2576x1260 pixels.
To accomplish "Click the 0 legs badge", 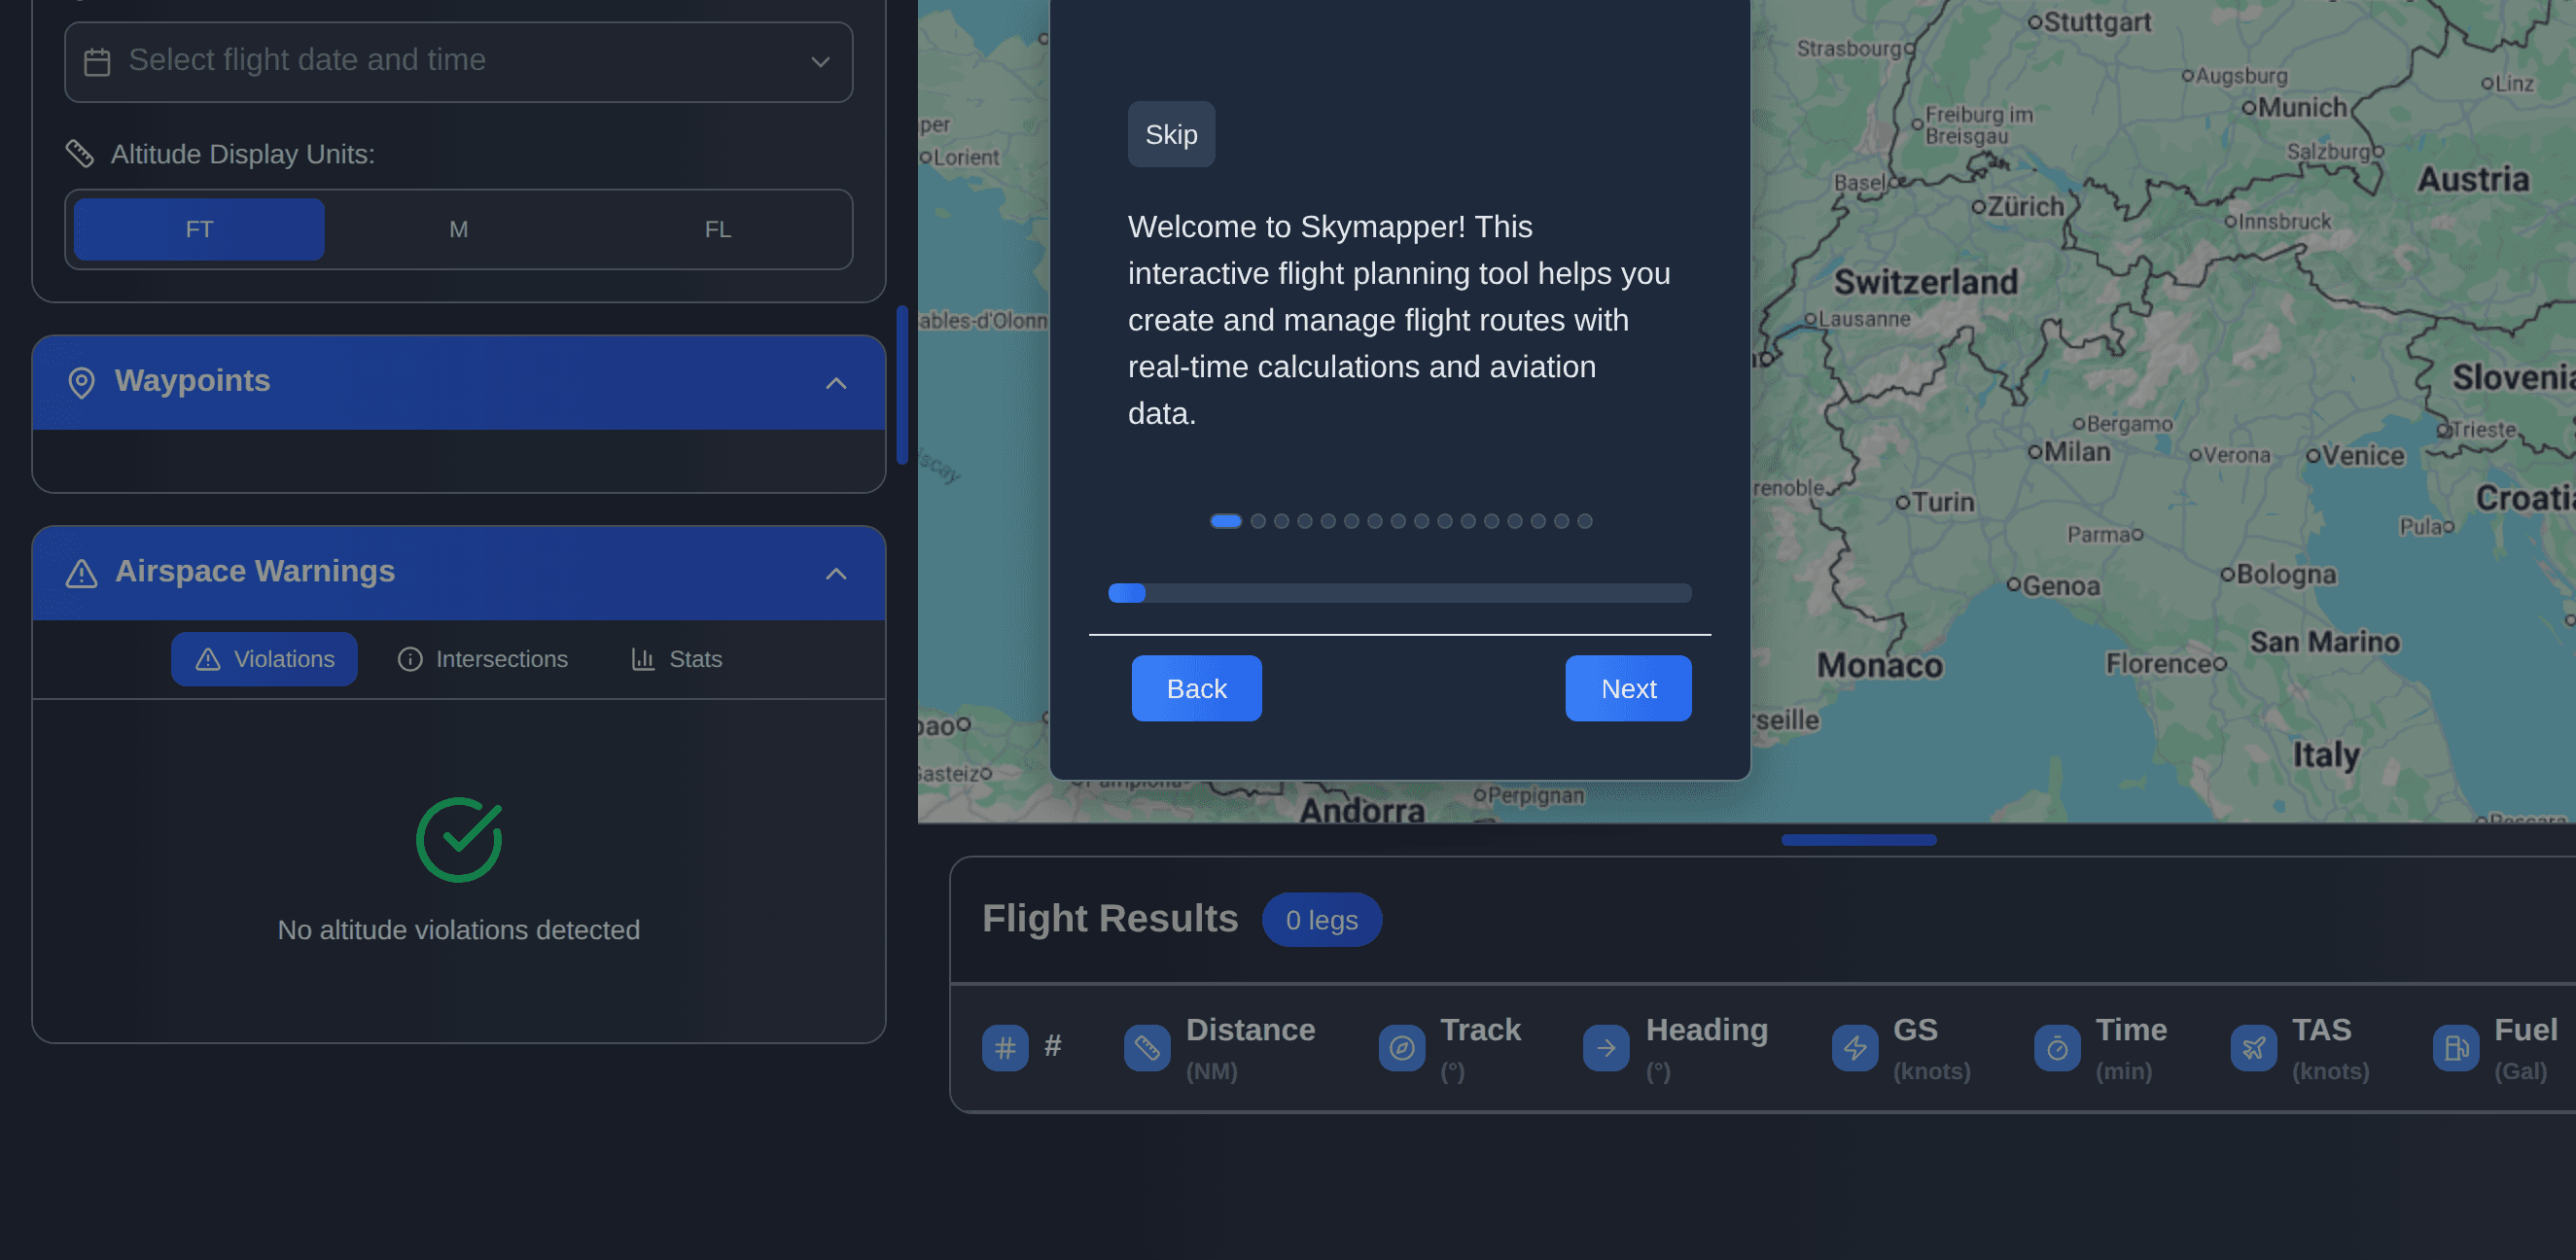I will (1322, 920).
